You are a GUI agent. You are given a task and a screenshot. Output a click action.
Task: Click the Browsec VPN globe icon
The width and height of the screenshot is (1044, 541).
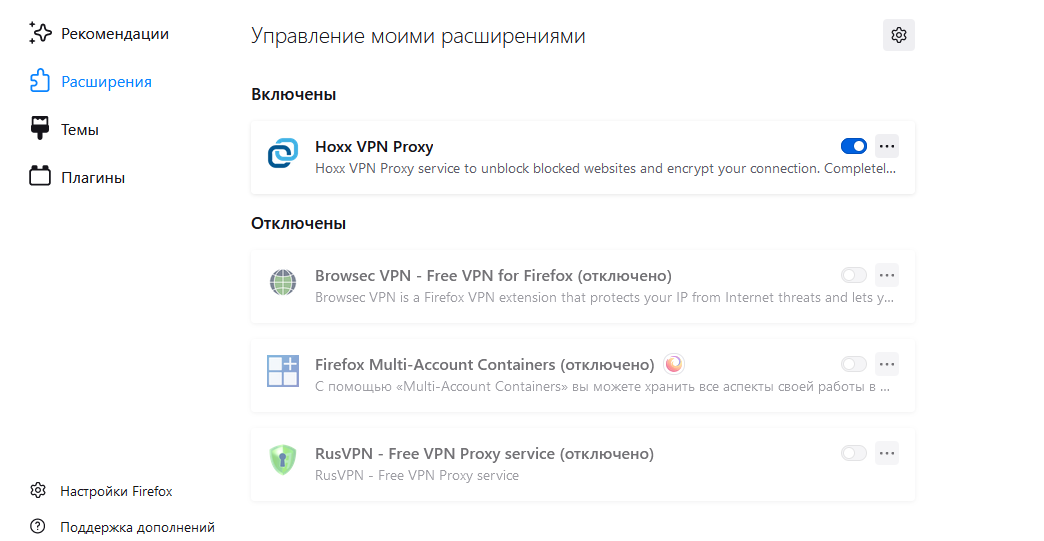point(283,282)
